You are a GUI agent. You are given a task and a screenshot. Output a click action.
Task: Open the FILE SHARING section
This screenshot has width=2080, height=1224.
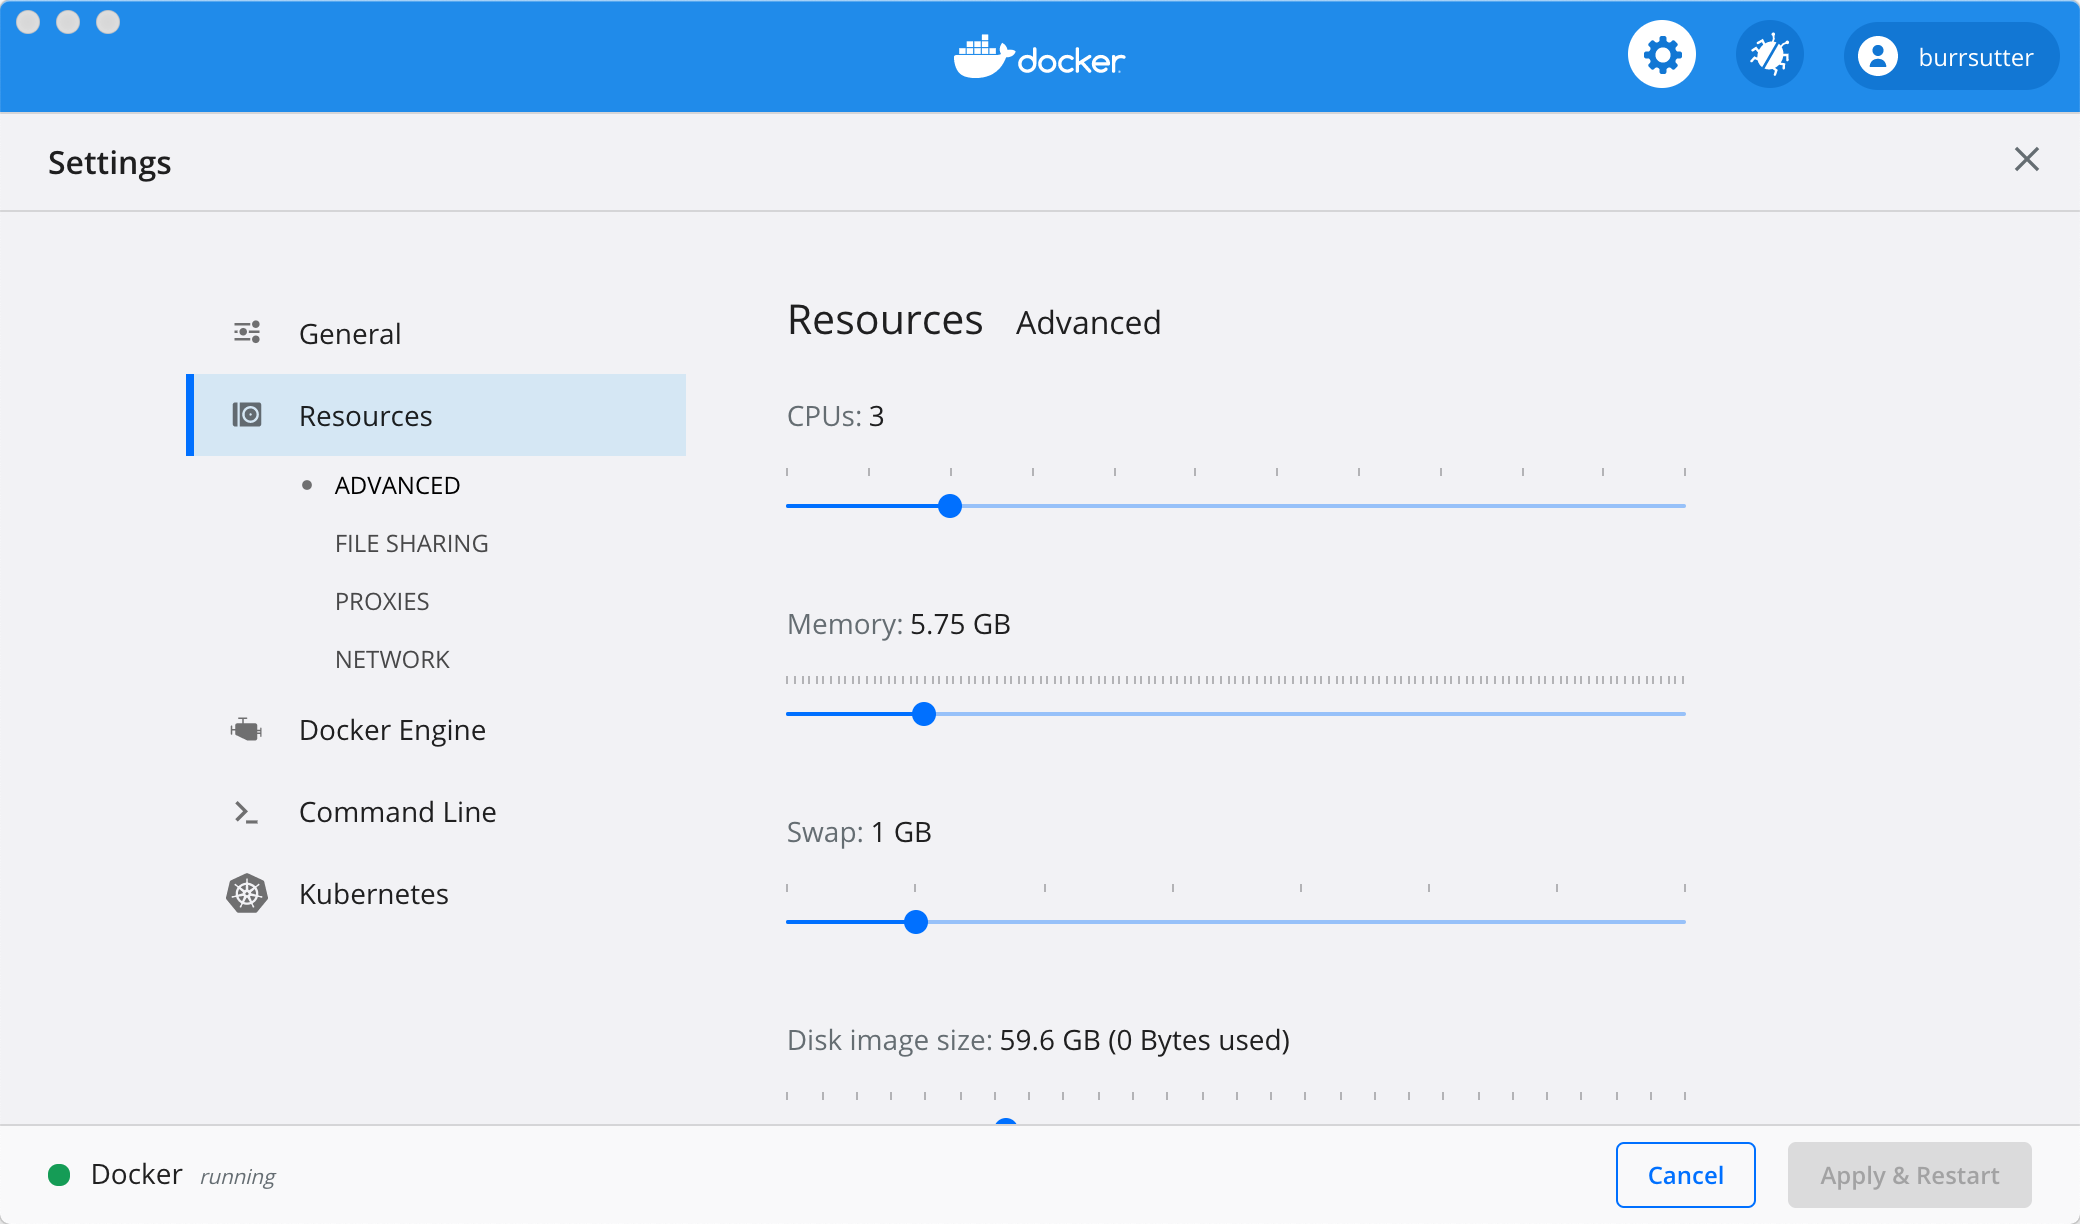(411, 543)
